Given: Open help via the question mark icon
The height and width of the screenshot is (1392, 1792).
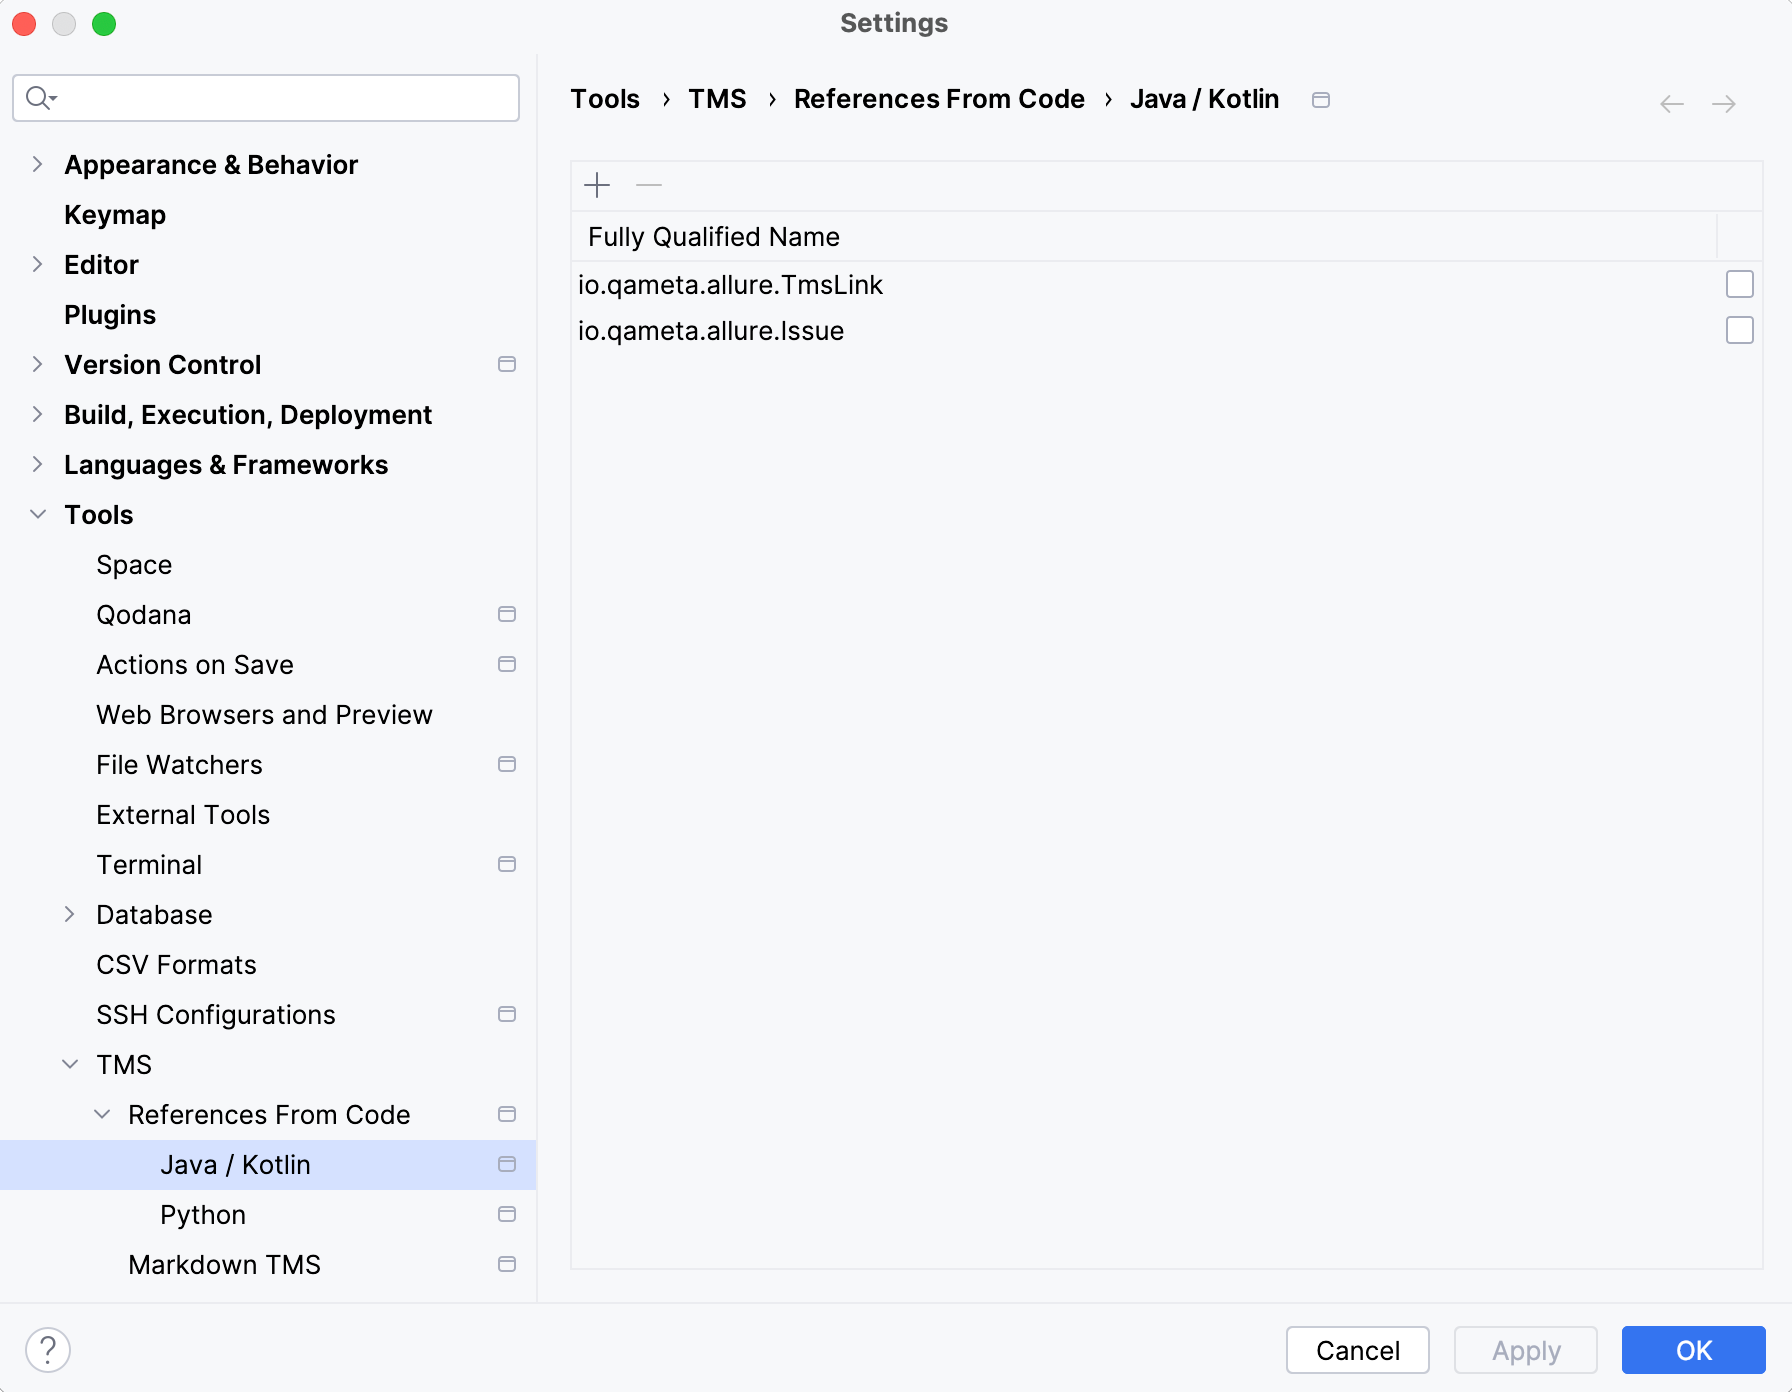Looking at the screenshot, I should tap(47, 1349).
